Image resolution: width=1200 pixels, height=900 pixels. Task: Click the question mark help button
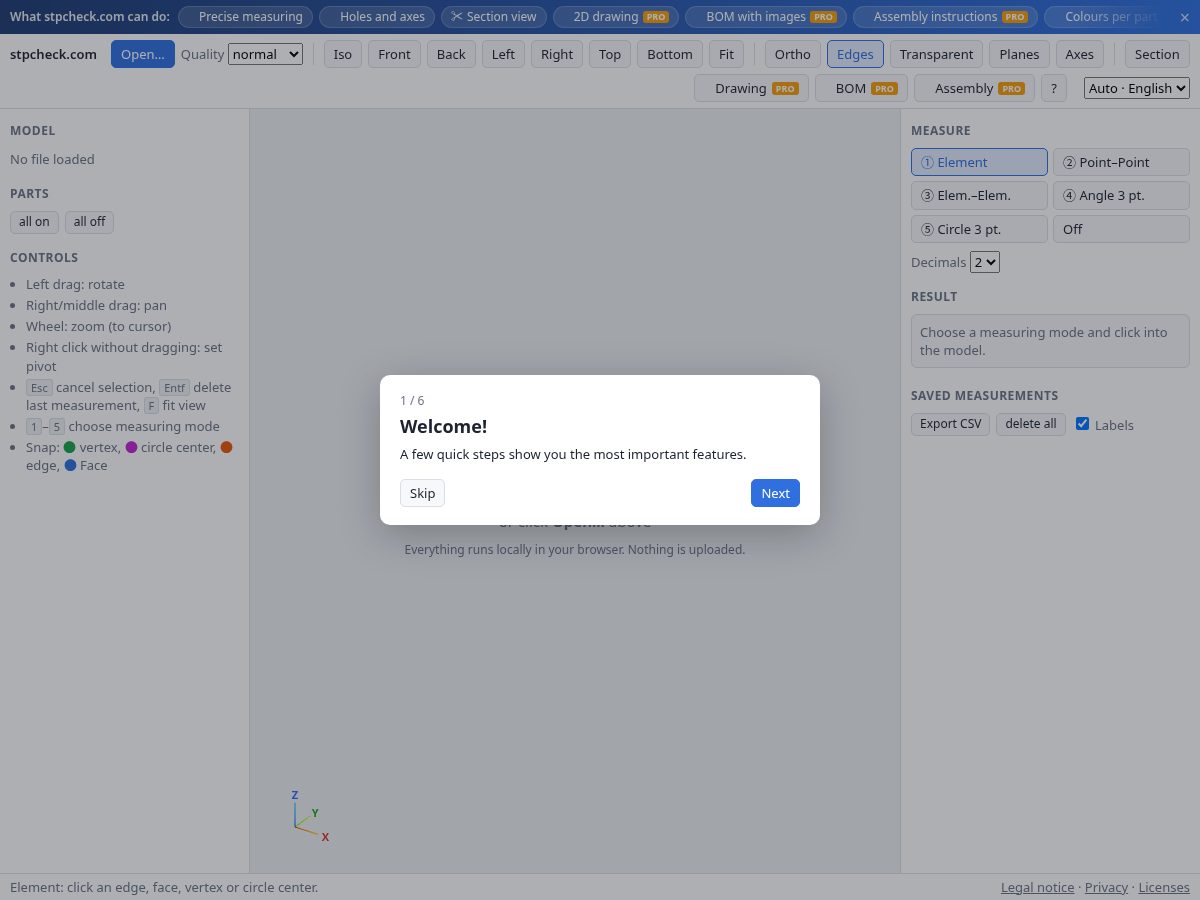point(1054,88)
